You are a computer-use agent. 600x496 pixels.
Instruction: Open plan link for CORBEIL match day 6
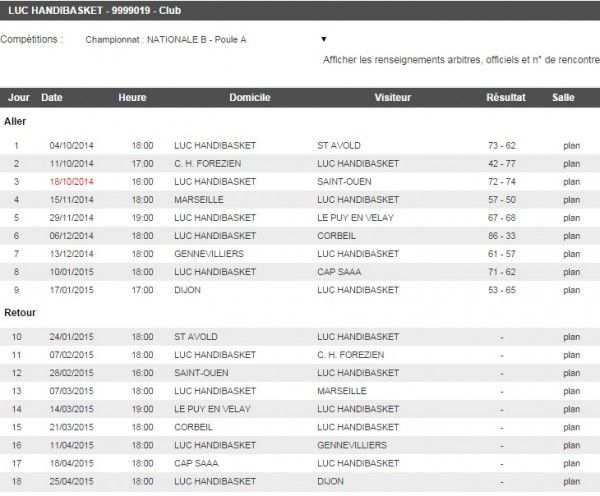(x=571, y=235)
